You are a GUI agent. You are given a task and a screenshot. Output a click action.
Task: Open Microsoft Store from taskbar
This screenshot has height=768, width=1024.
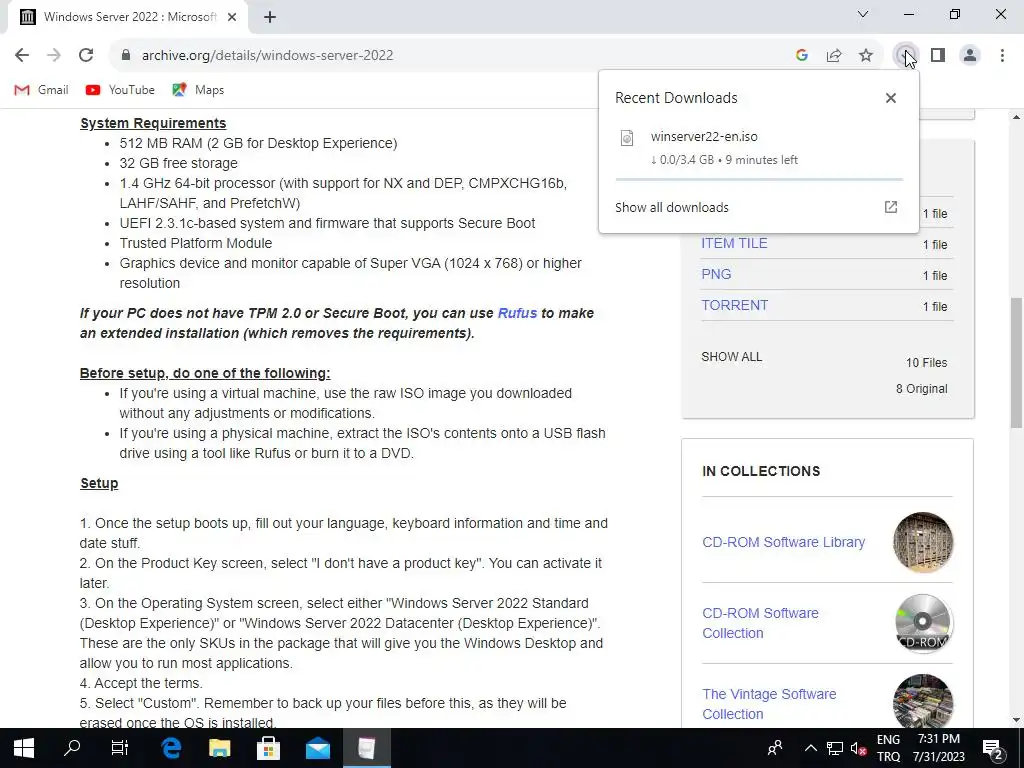pos(268,748)
